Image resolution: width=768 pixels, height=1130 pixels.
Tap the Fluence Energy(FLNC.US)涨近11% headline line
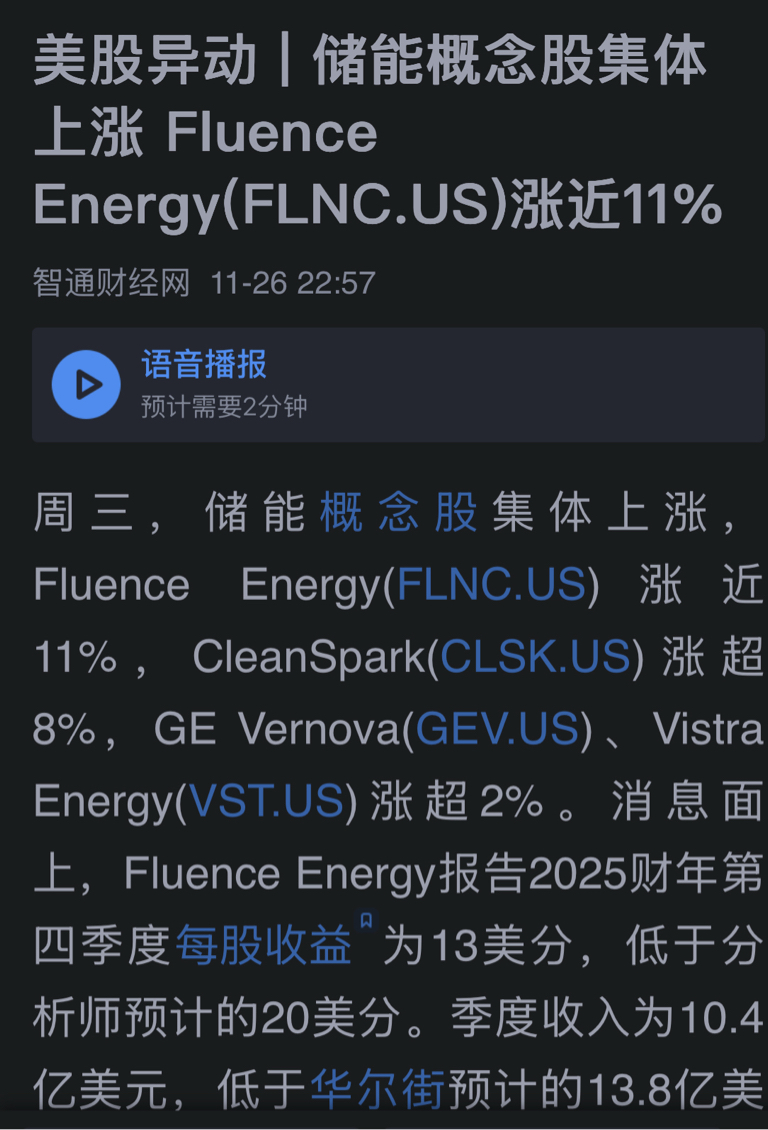pos(377,204)
